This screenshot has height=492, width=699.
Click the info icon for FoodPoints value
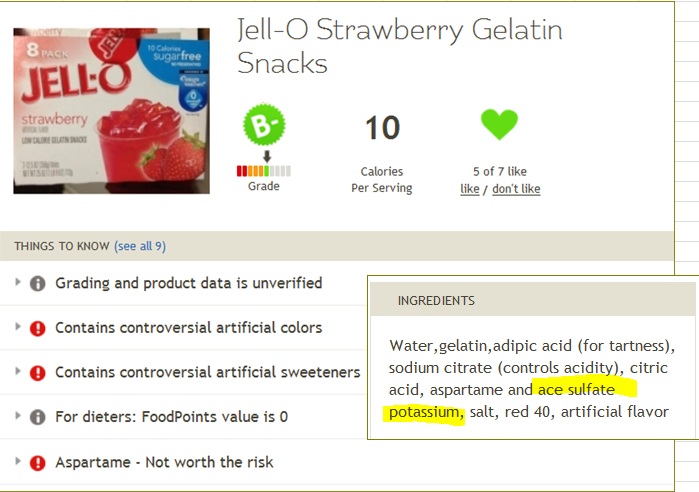coord(37,417)
